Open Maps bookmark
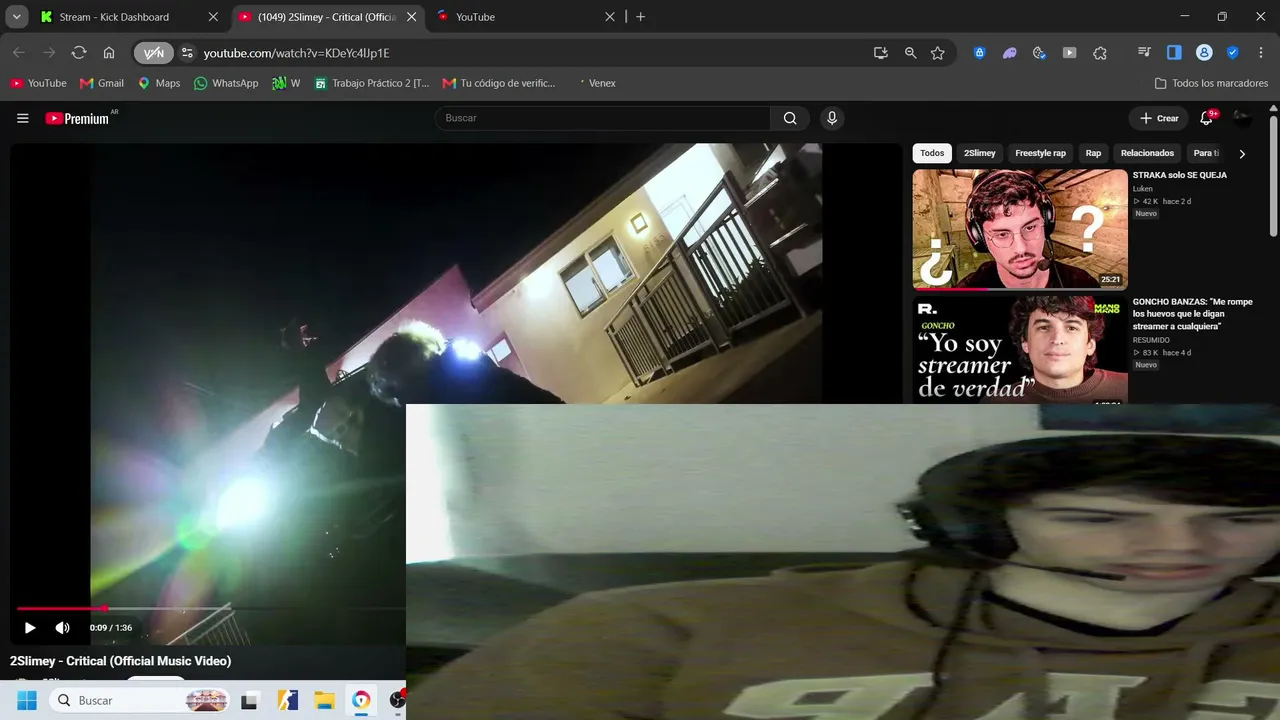 [159, 83]
